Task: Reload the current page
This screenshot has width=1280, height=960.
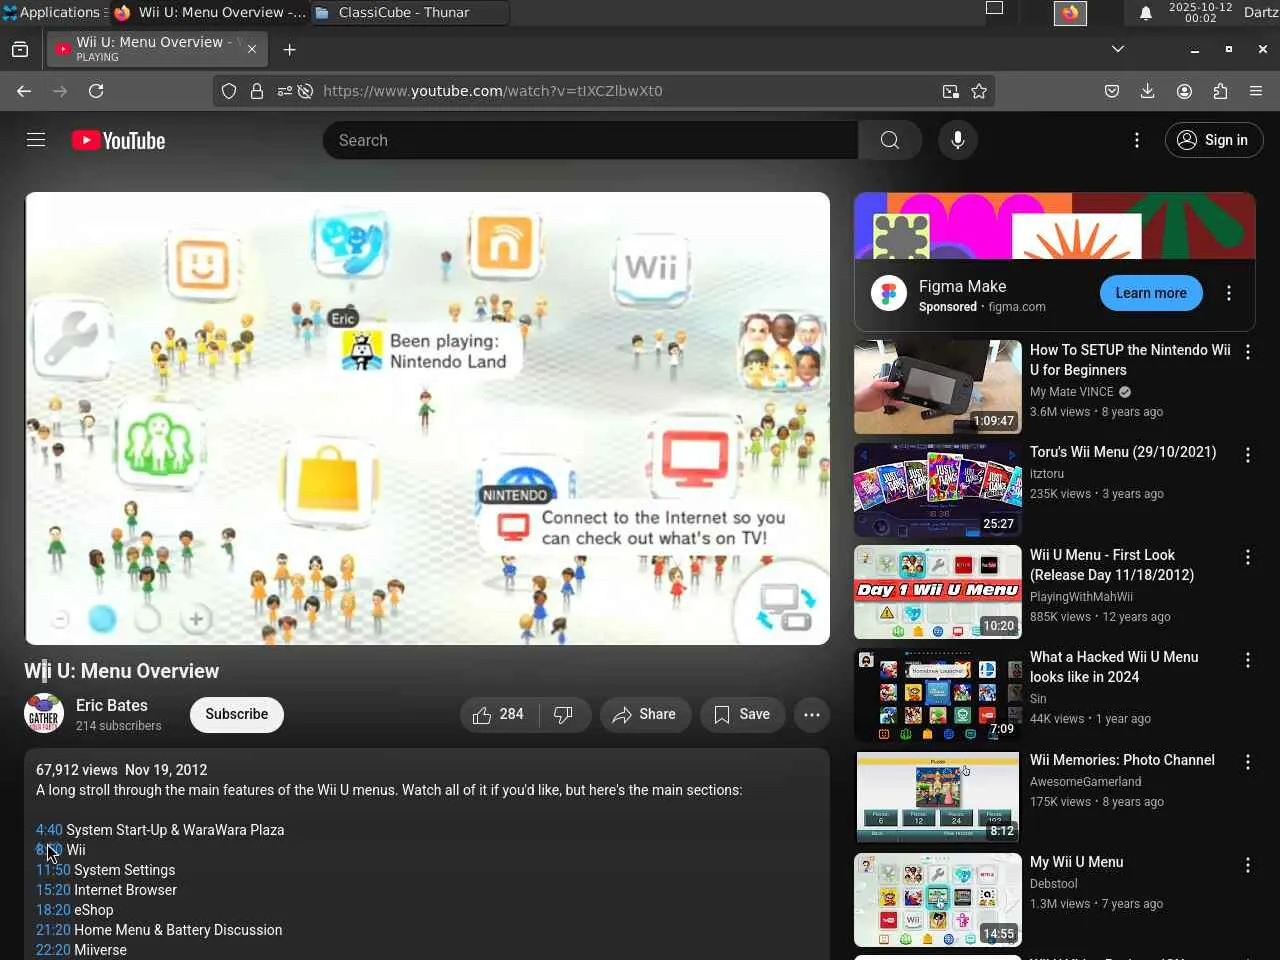Action: [96, 91]
